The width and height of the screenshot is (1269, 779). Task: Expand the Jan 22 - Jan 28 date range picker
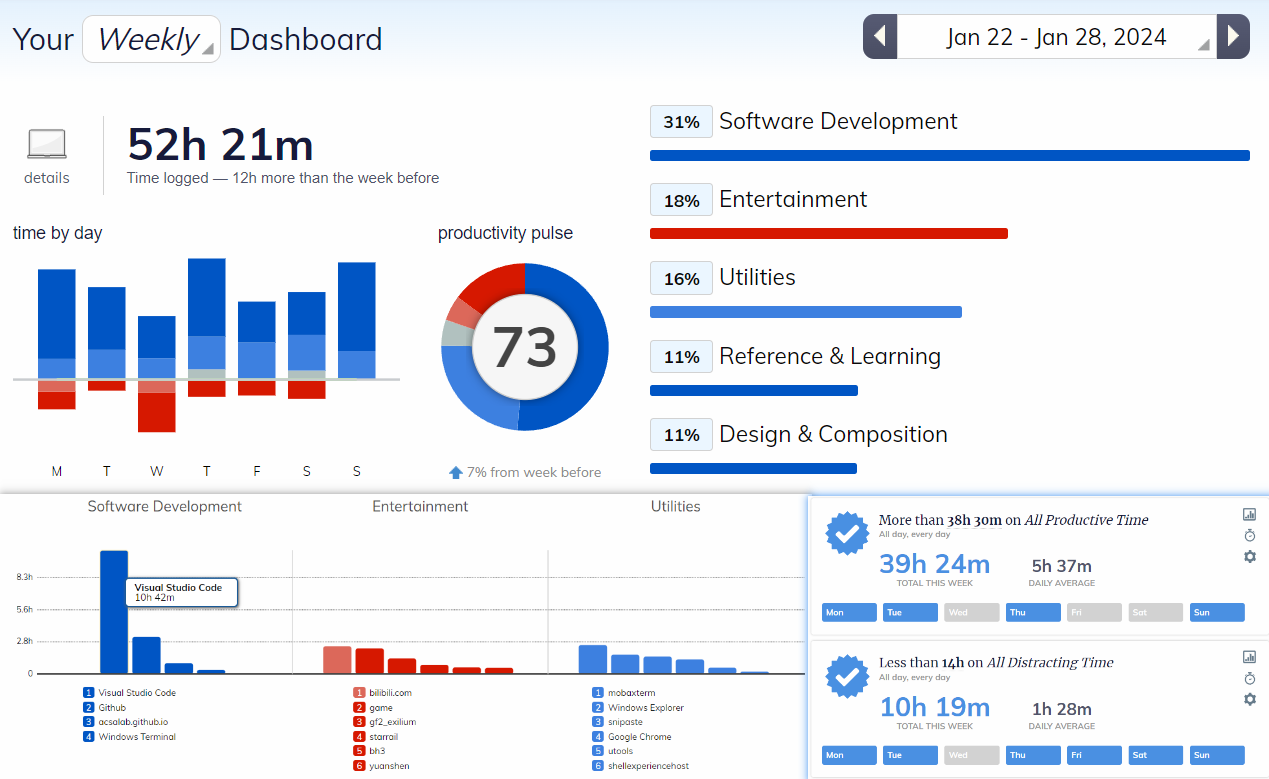(x=1056, y=37)
